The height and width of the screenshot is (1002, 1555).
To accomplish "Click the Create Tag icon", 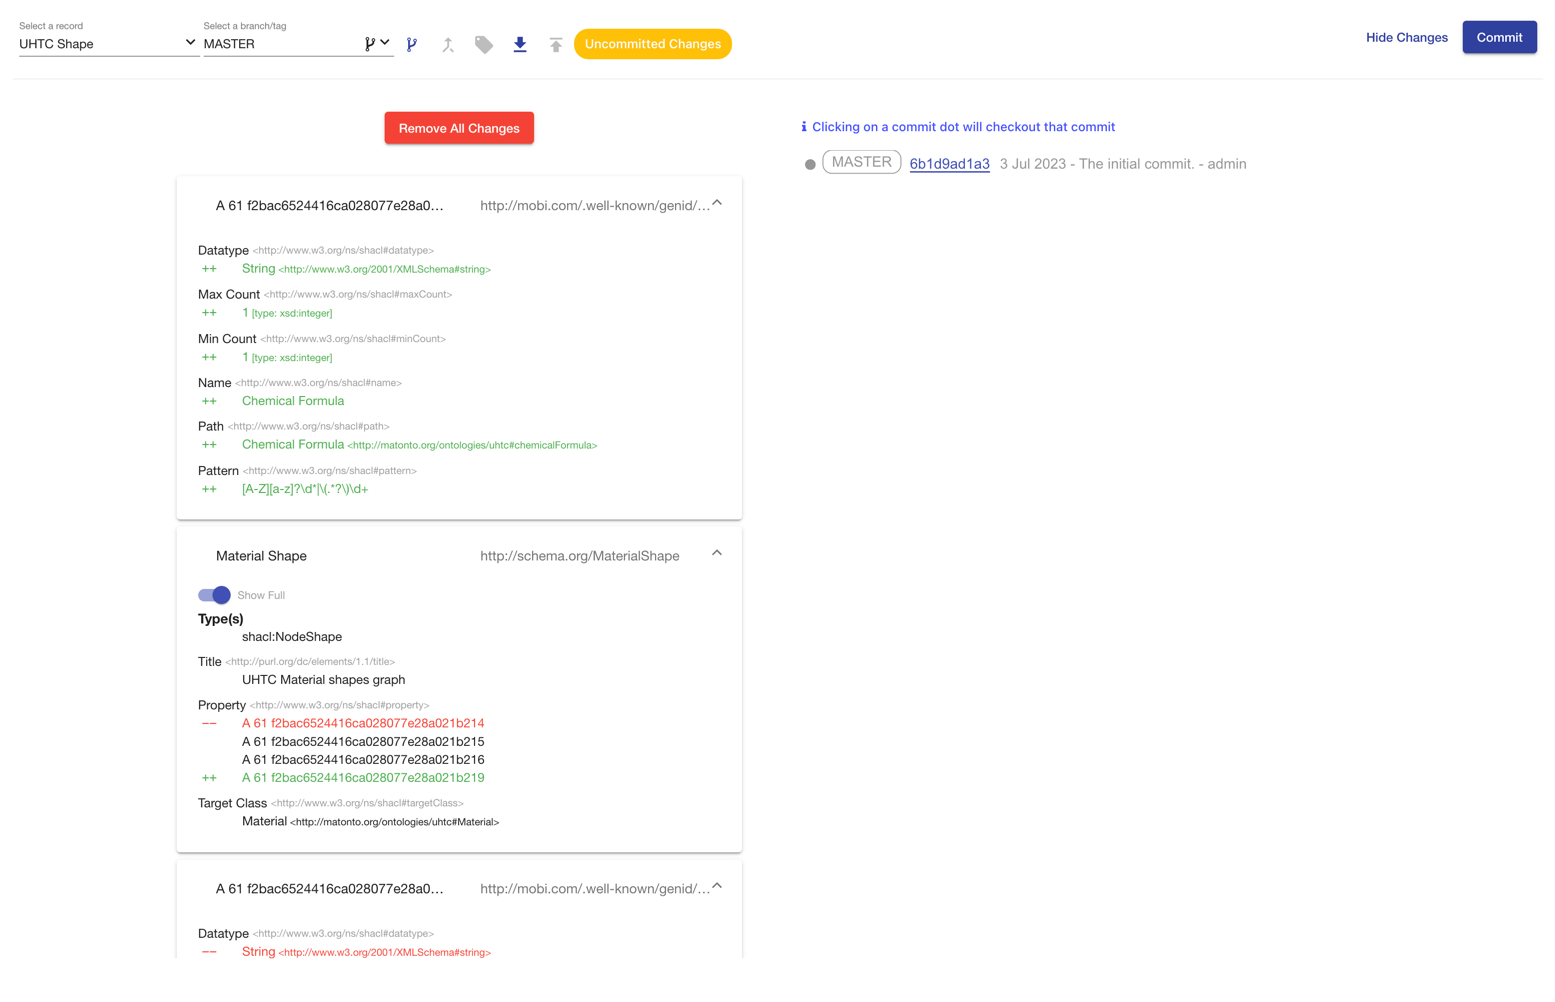I will tap(484, 44).
